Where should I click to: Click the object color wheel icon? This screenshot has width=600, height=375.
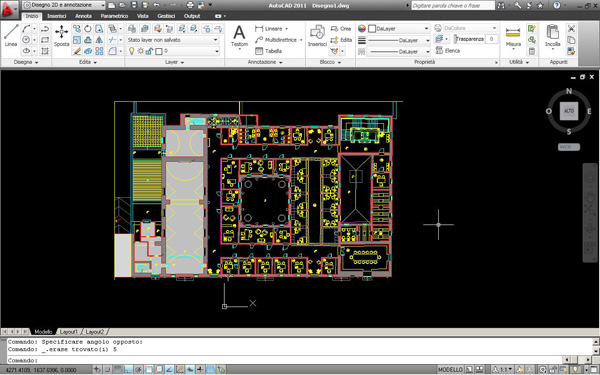point(362,29)
